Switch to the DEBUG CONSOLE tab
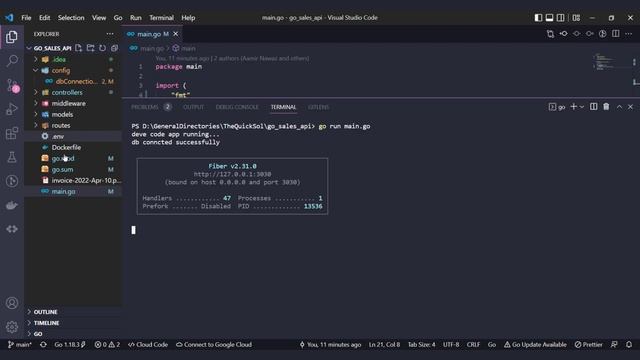Screen dimensions: 640x360 [237, 107]
